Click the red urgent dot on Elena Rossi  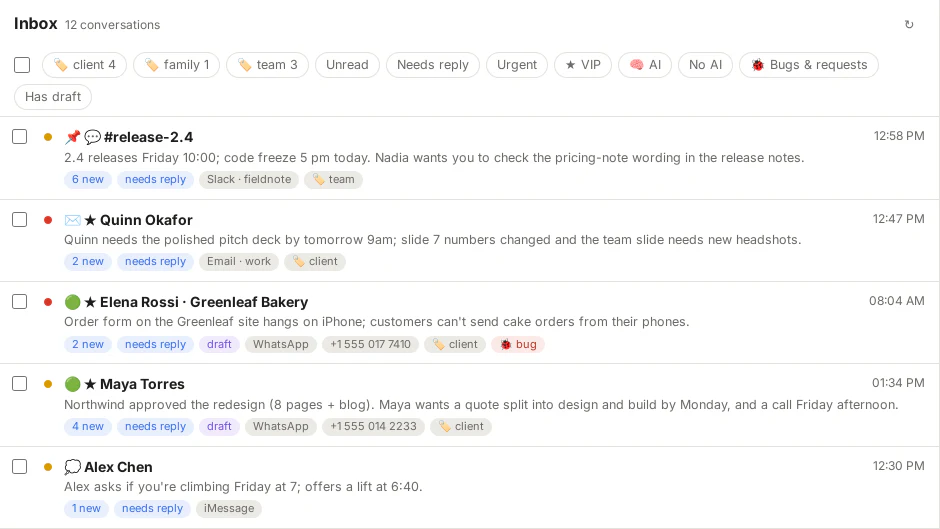[48, 302]
